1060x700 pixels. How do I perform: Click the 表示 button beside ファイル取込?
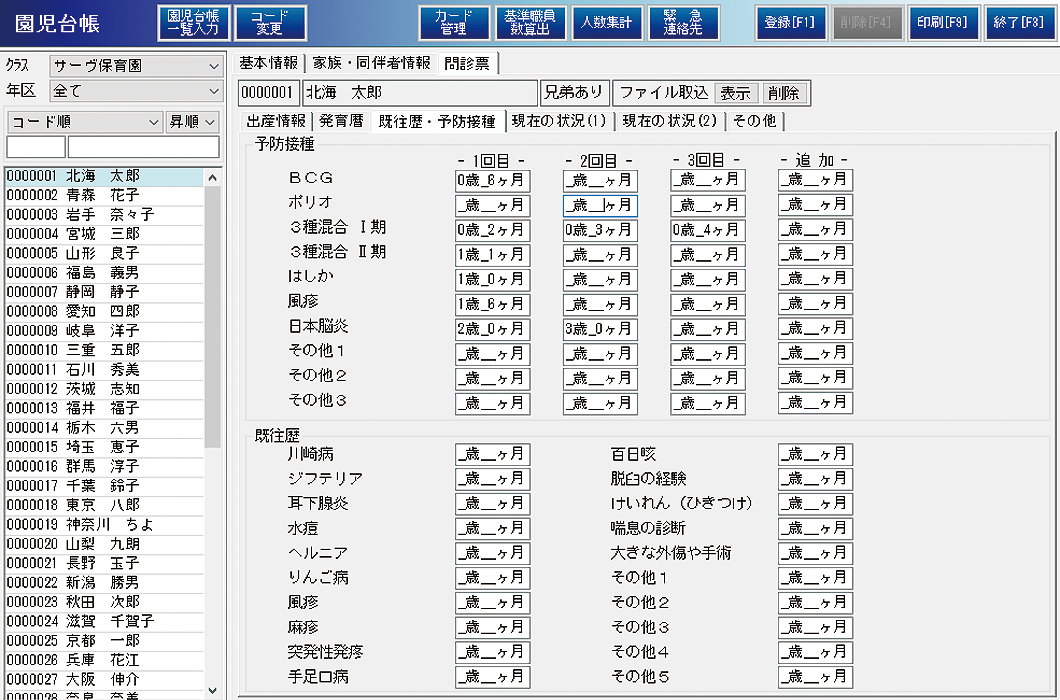coord(735,93)
